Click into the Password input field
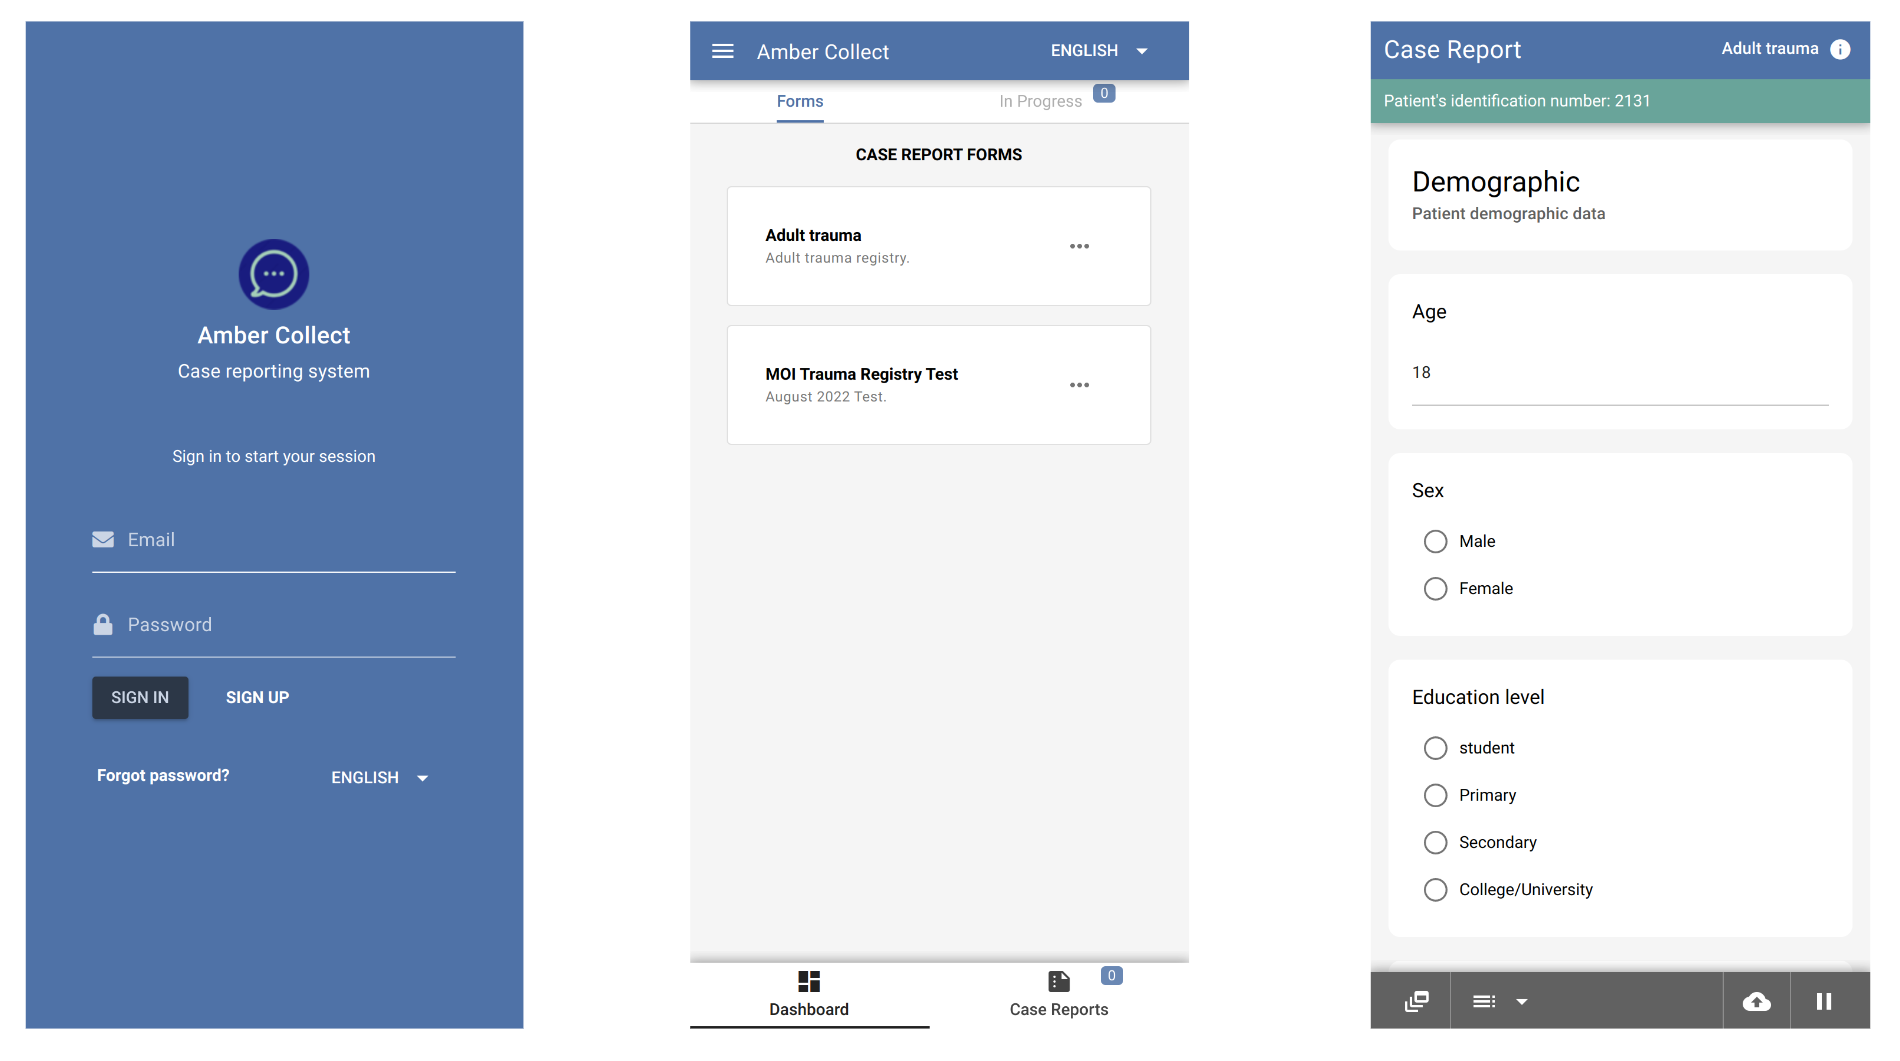This screenshot has width=1900, height=1061. 274,625
